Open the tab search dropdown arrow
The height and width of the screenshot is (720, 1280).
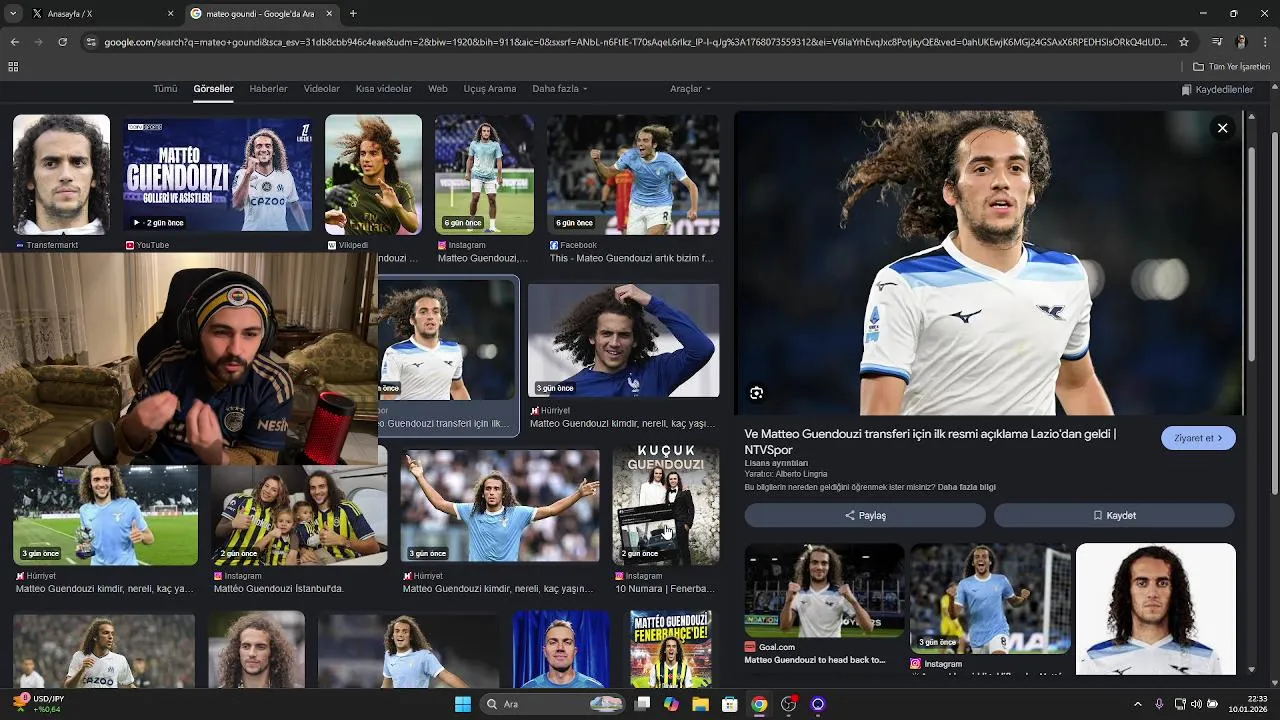coord(13,14)
